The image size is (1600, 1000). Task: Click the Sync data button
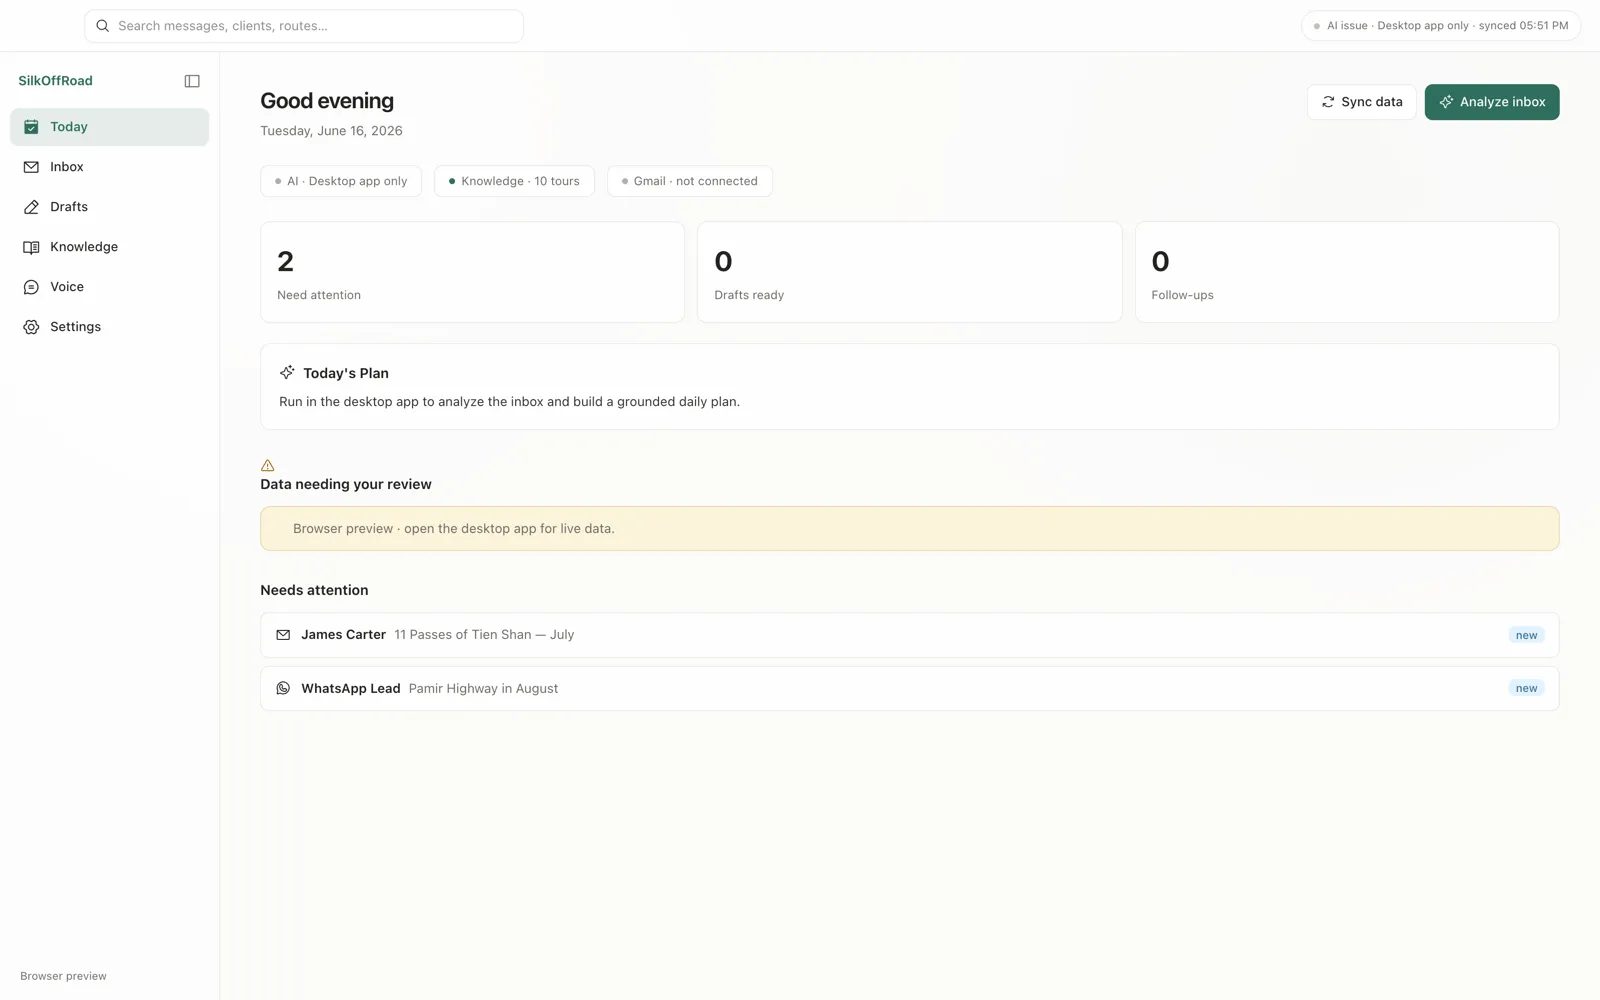click(x=1361, y=102)
